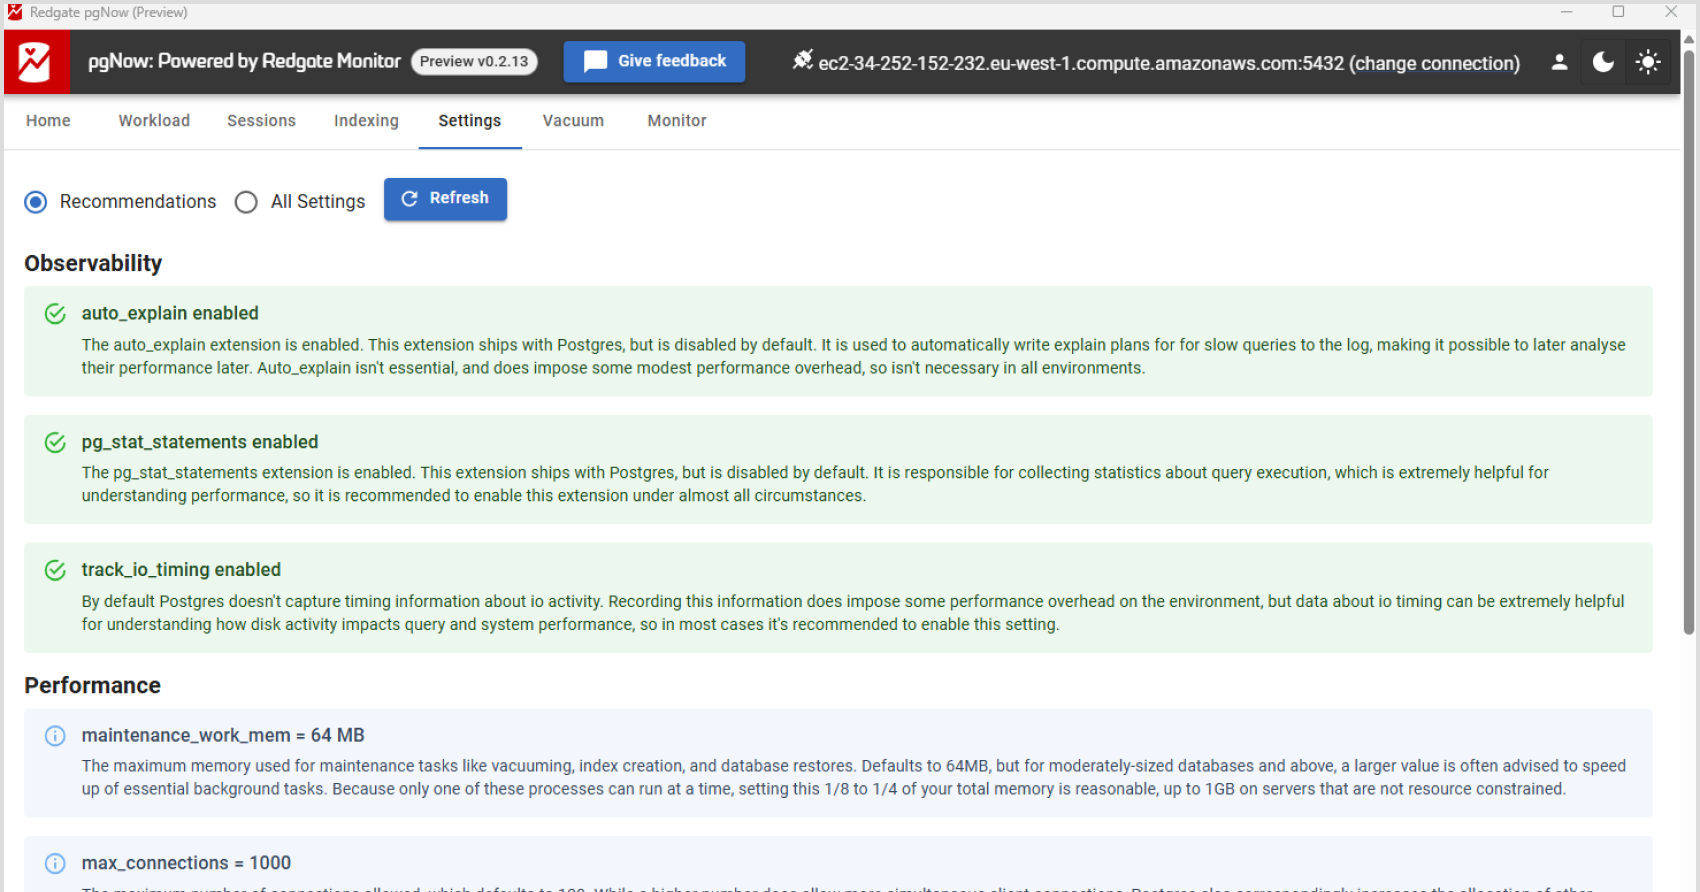Select the All Settings radio button
The image size is (1700, 892).
pyautogui.click(x=246, y=202)
